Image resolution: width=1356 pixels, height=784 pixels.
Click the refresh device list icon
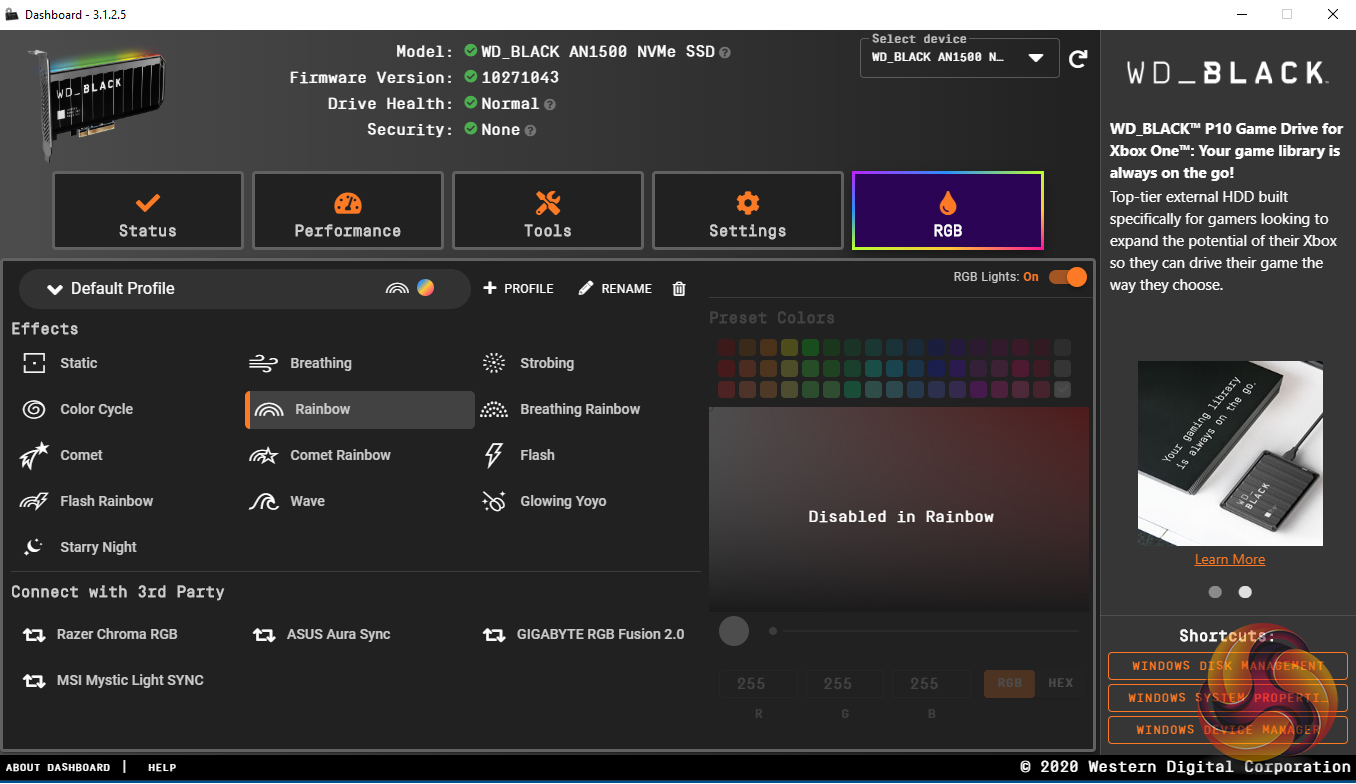(x=1078, y=59)
